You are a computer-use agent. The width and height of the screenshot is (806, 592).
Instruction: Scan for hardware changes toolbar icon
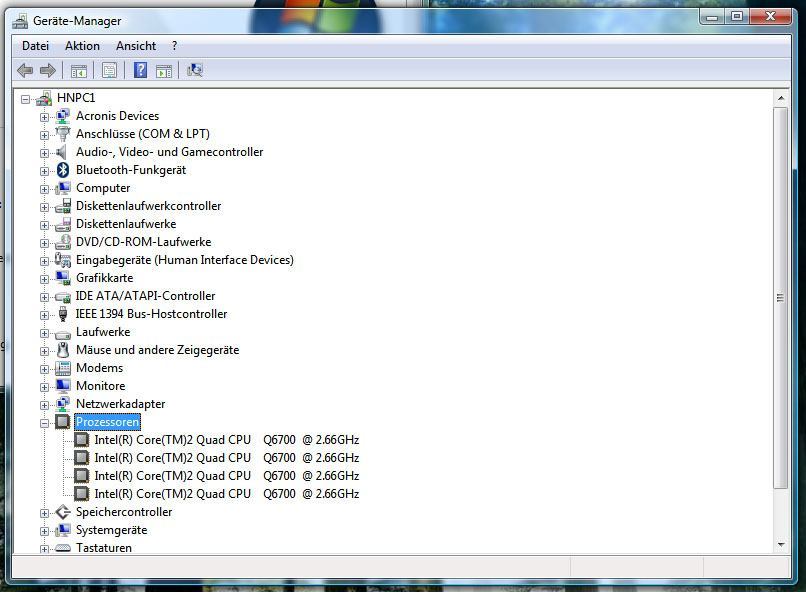tap(195, 70)
